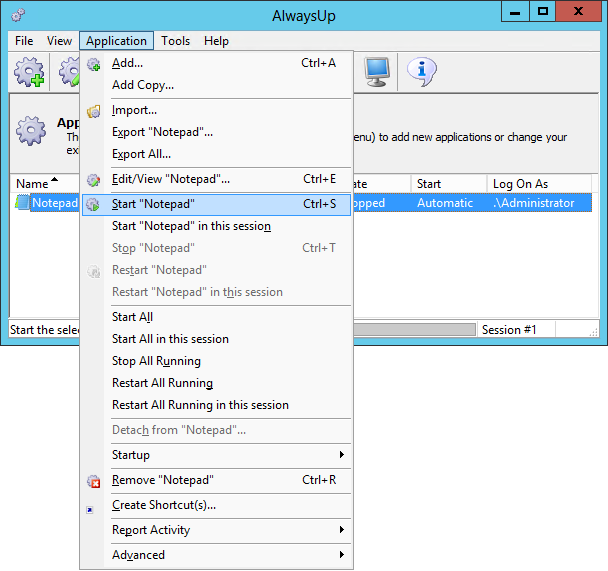Select Export All... menu entry
The image size is (608, 571).
point(216,154)
